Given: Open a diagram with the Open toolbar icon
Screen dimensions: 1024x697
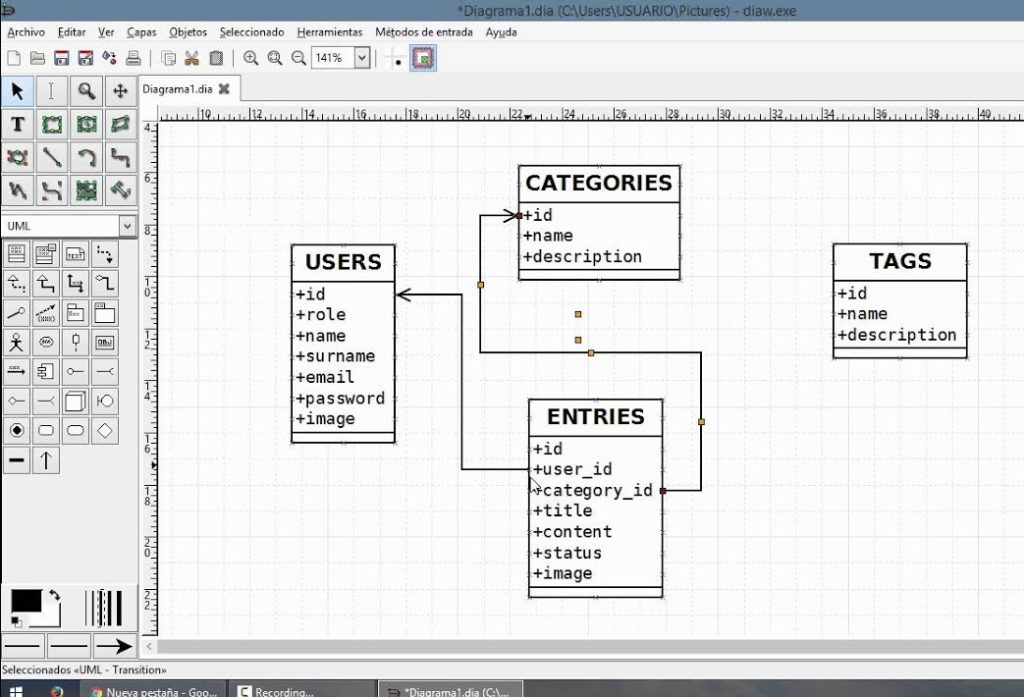Looking at the screenshot, I should (38, 57).
